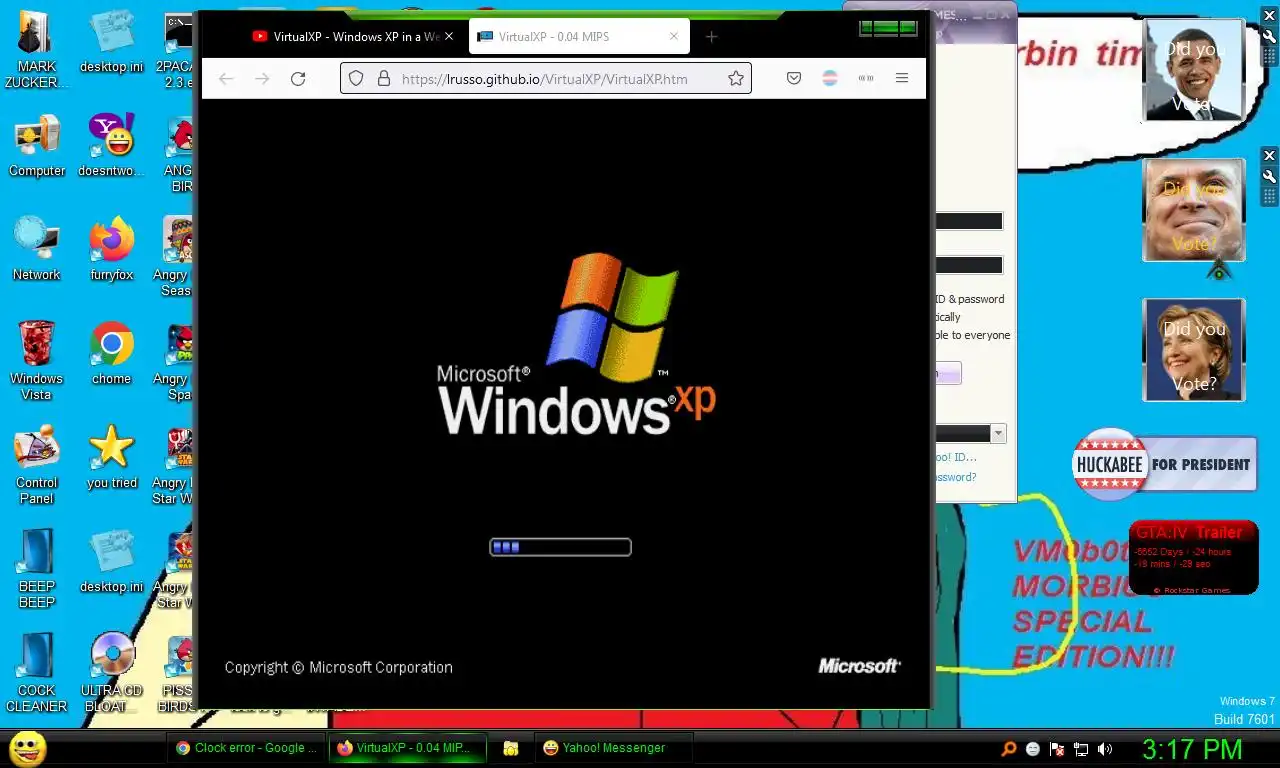Click the orange magnifier tray icon
Viewport: 1280px width, 768px height.
point(1009,749)
